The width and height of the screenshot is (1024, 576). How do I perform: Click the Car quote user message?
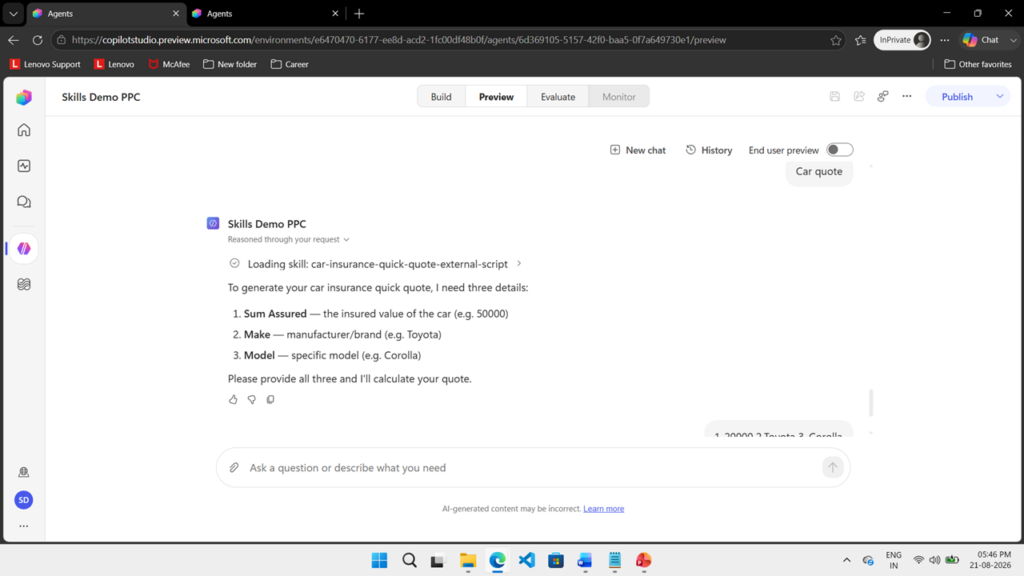[819, 172]
